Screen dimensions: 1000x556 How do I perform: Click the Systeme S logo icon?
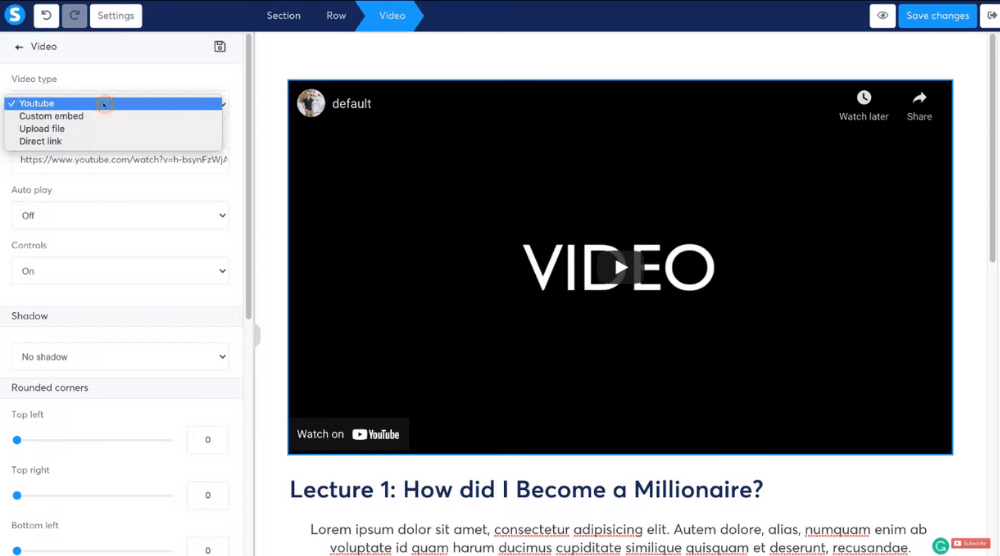point(15,15)
